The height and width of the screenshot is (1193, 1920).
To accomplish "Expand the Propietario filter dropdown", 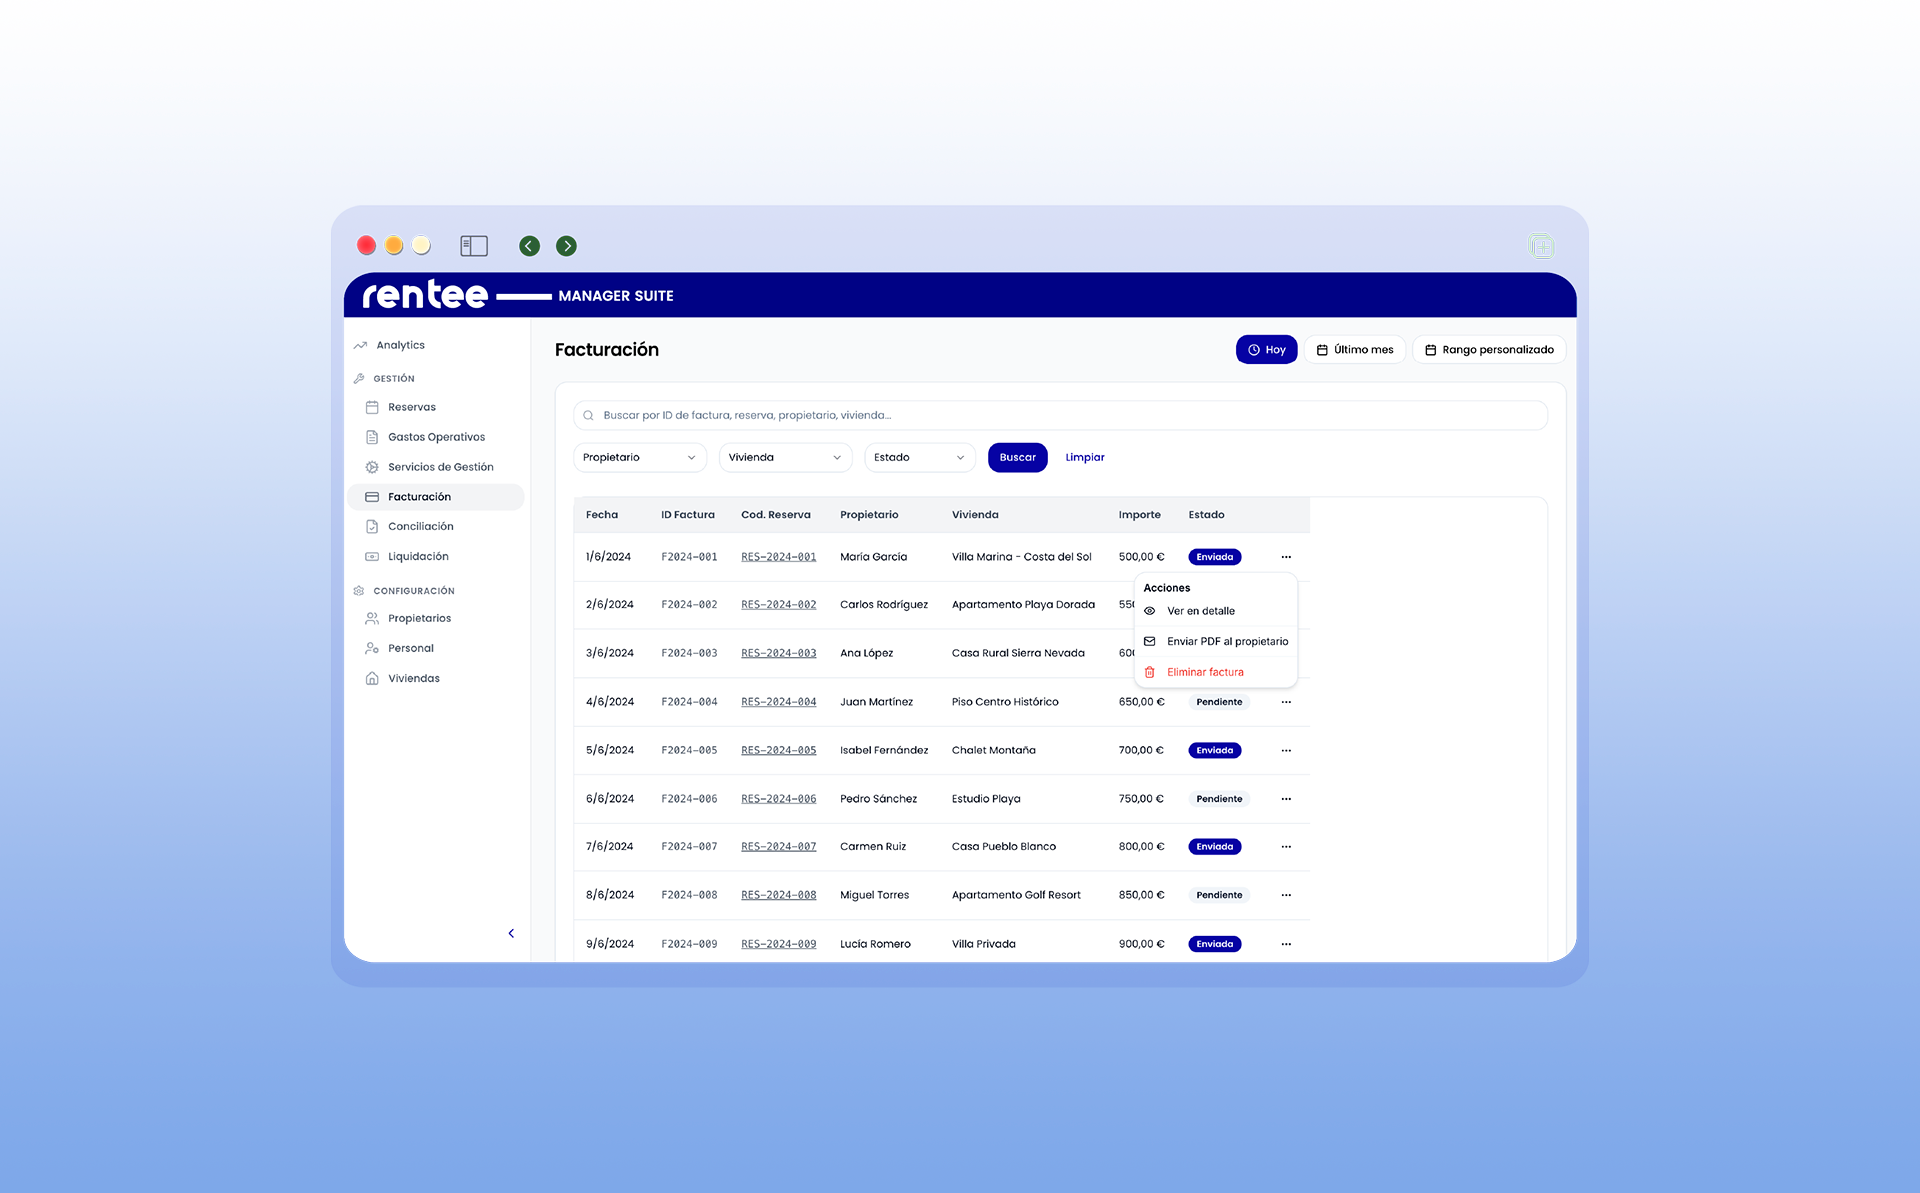I will coord(639,457).
